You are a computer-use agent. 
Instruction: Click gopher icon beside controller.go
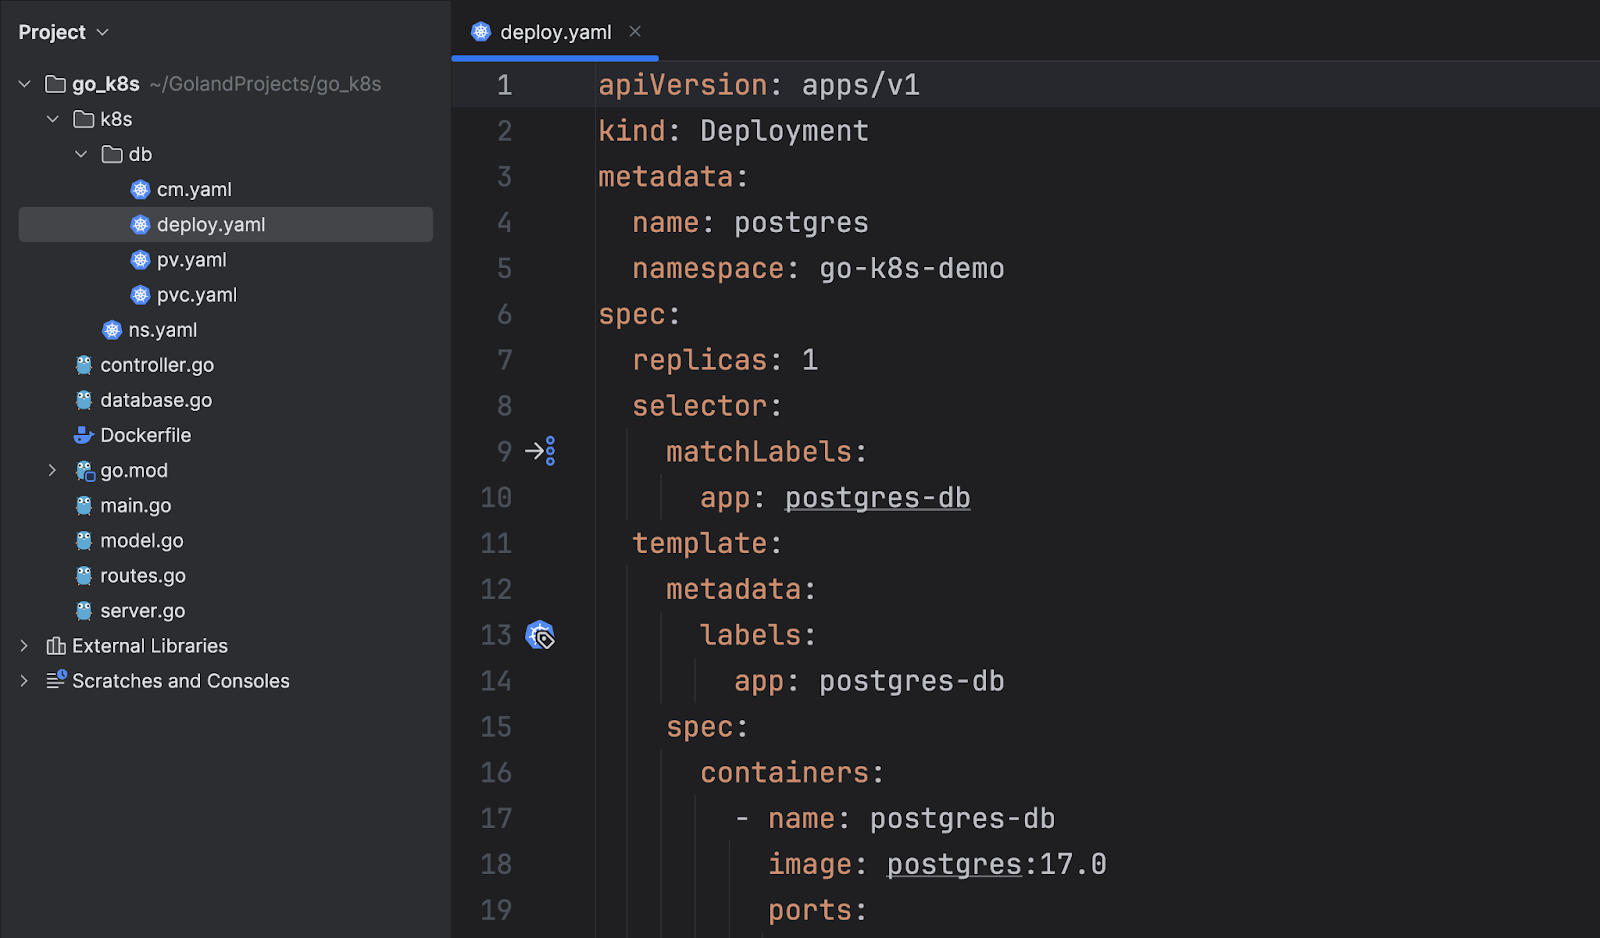click(84, 365)
